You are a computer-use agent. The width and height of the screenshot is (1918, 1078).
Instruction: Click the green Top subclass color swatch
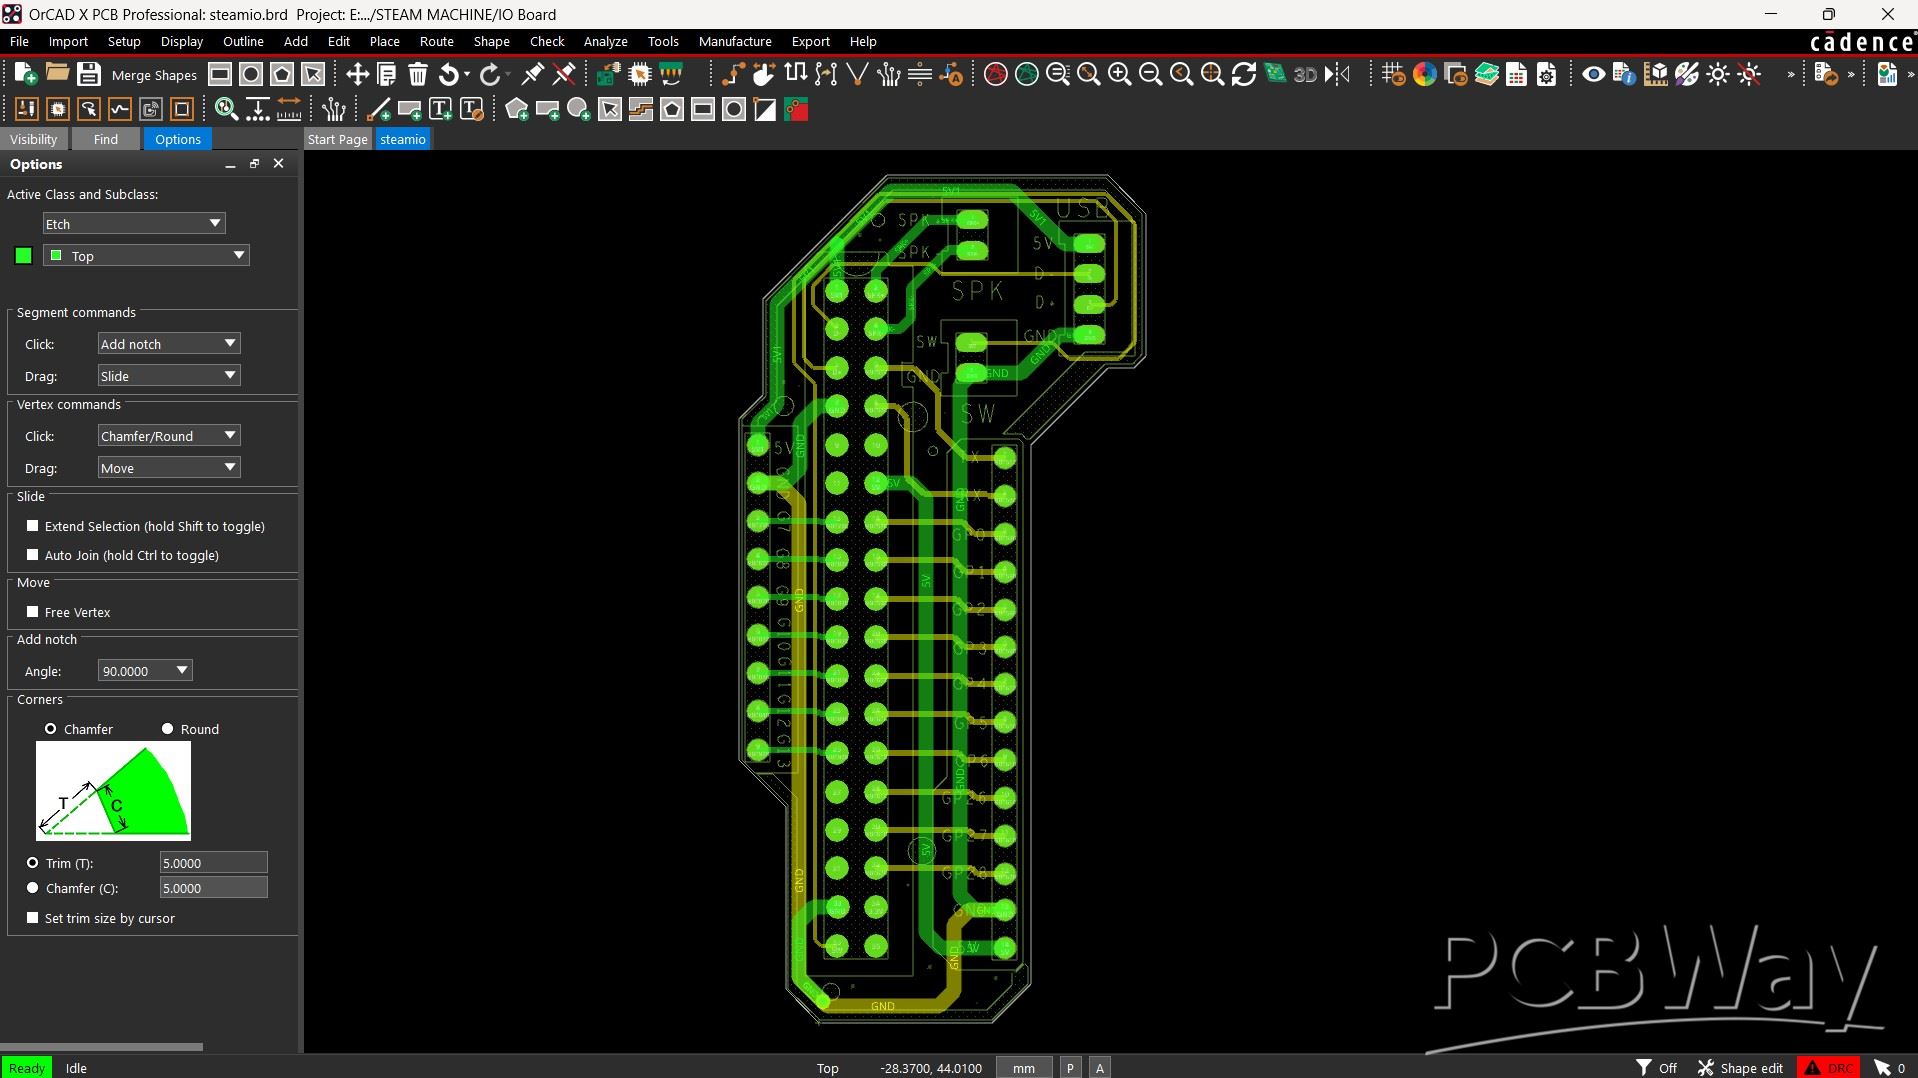(24, 256)
